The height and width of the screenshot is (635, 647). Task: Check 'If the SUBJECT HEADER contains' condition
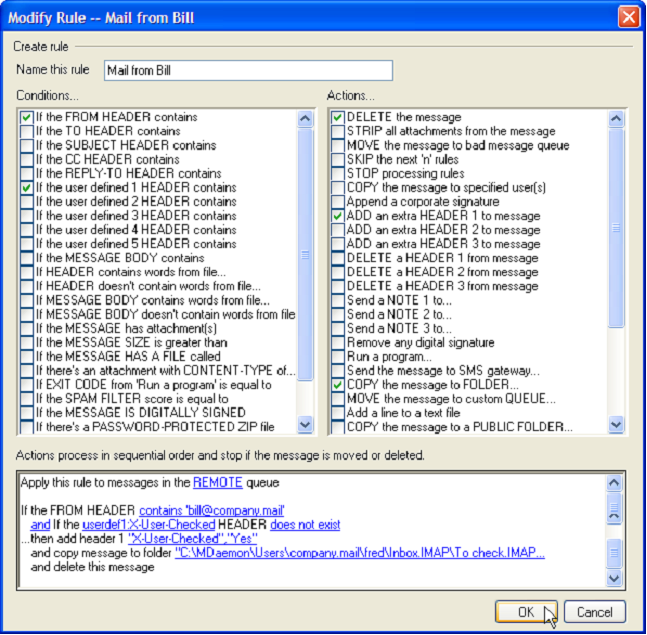[26, 145]
